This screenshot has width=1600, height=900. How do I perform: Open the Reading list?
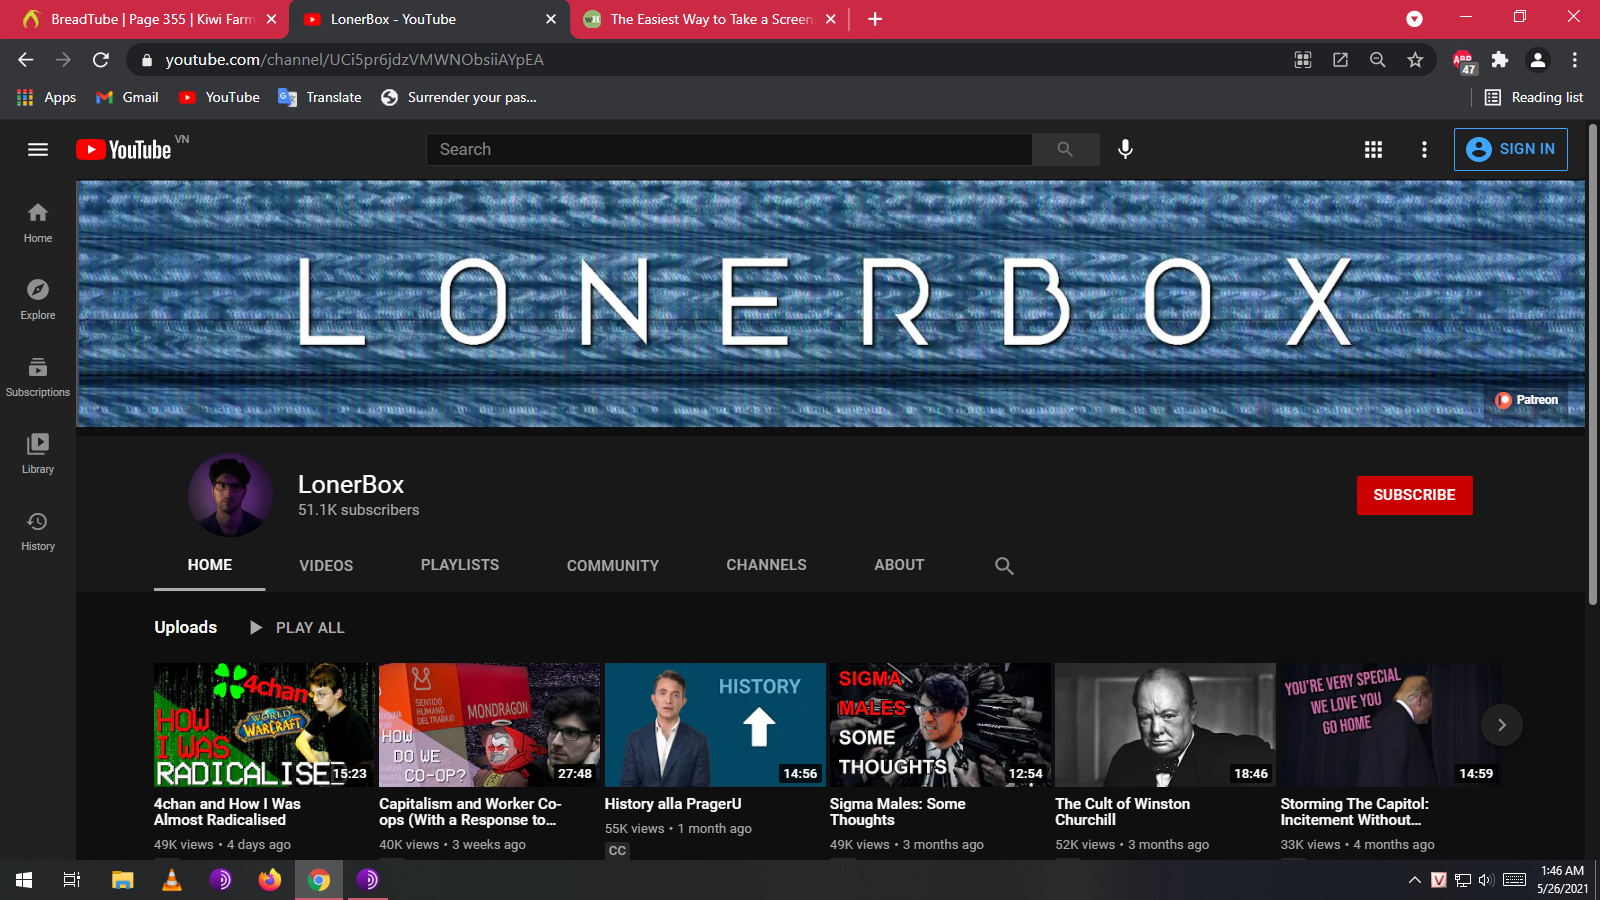coord(1534,97)
